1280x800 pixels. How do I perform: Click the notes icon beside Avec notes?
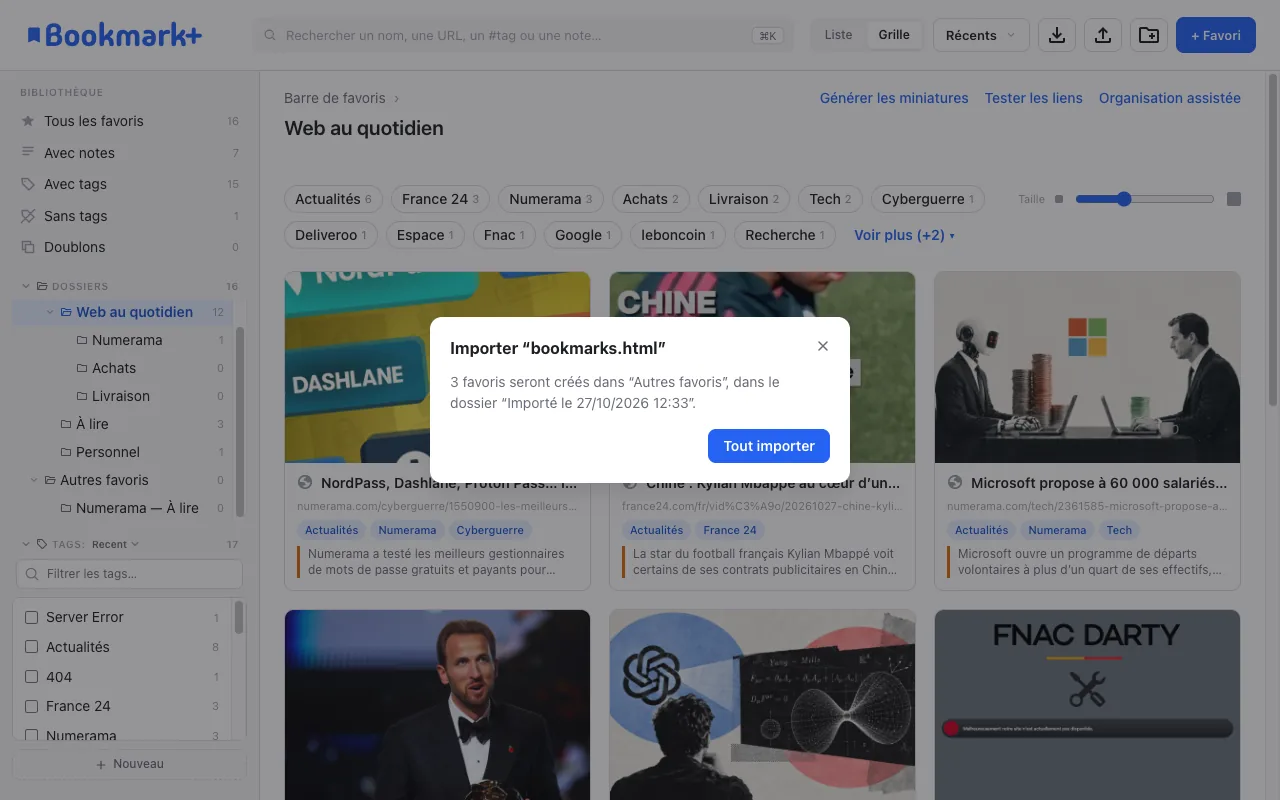click(28, 153)
